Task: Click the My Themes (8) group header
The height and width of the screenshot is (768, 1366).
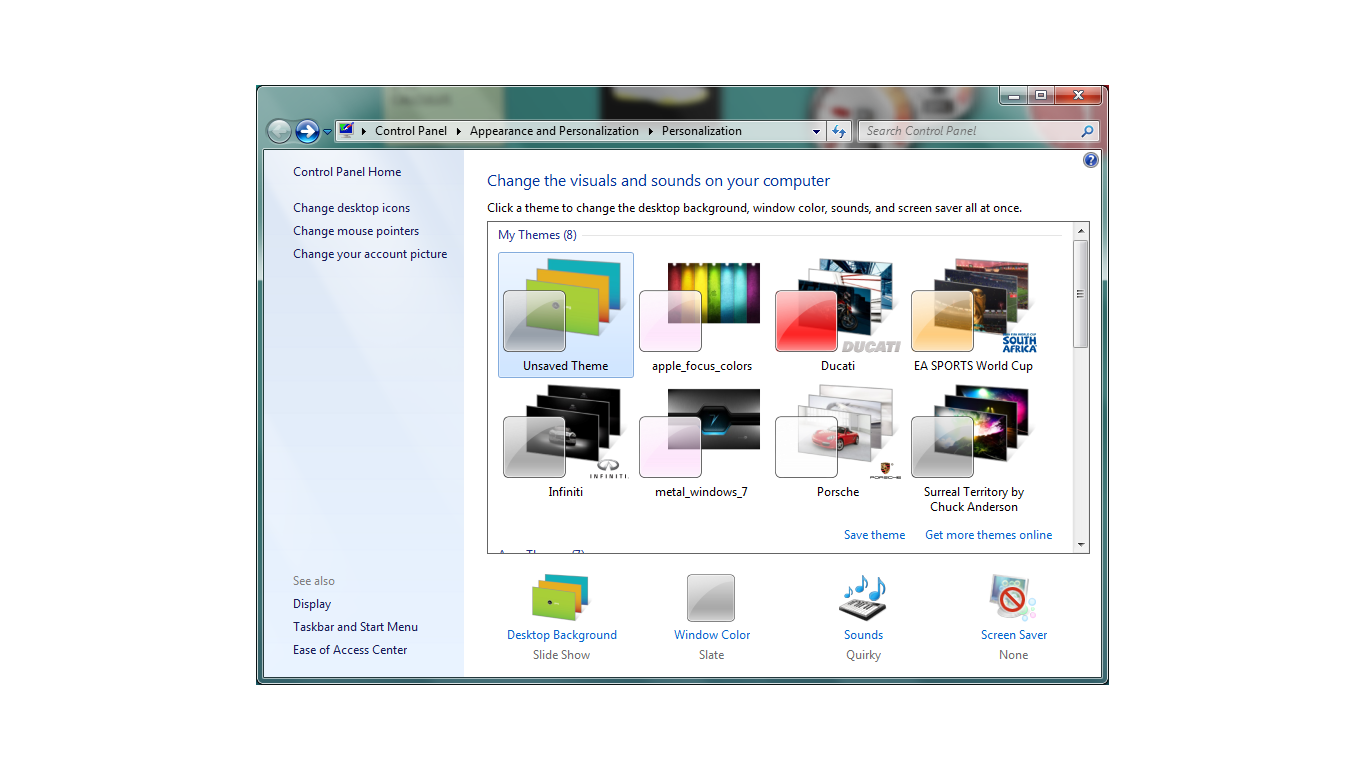Action: [x=537, y=235]
